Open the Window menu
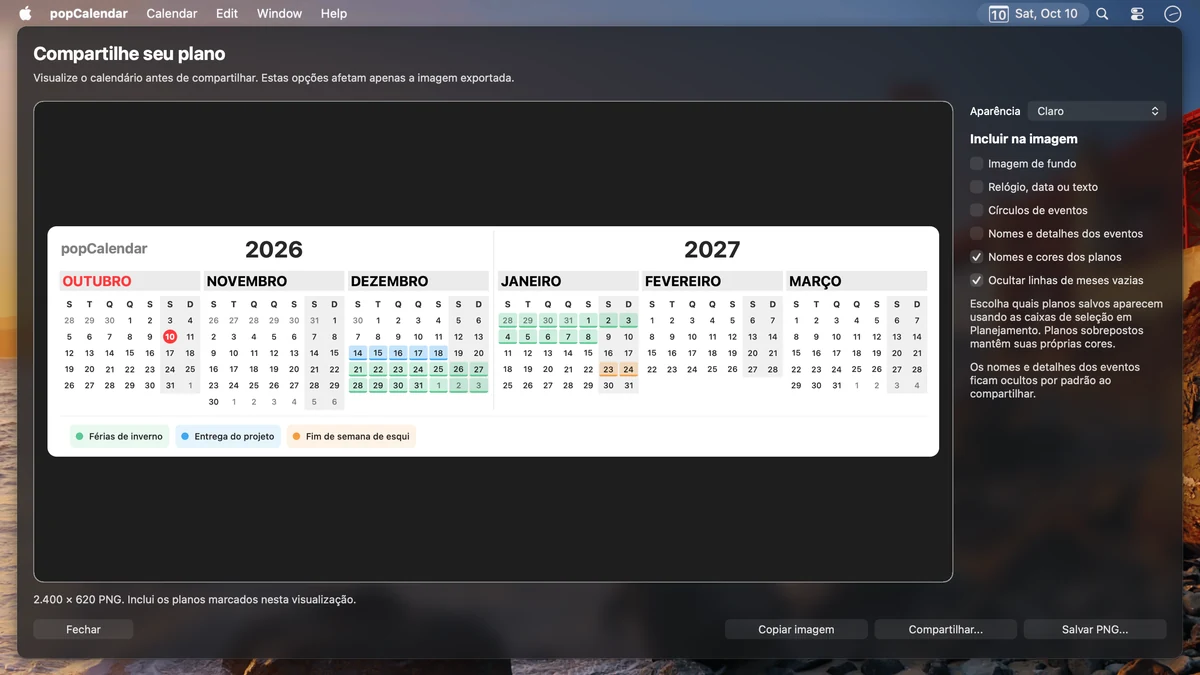 280,13
